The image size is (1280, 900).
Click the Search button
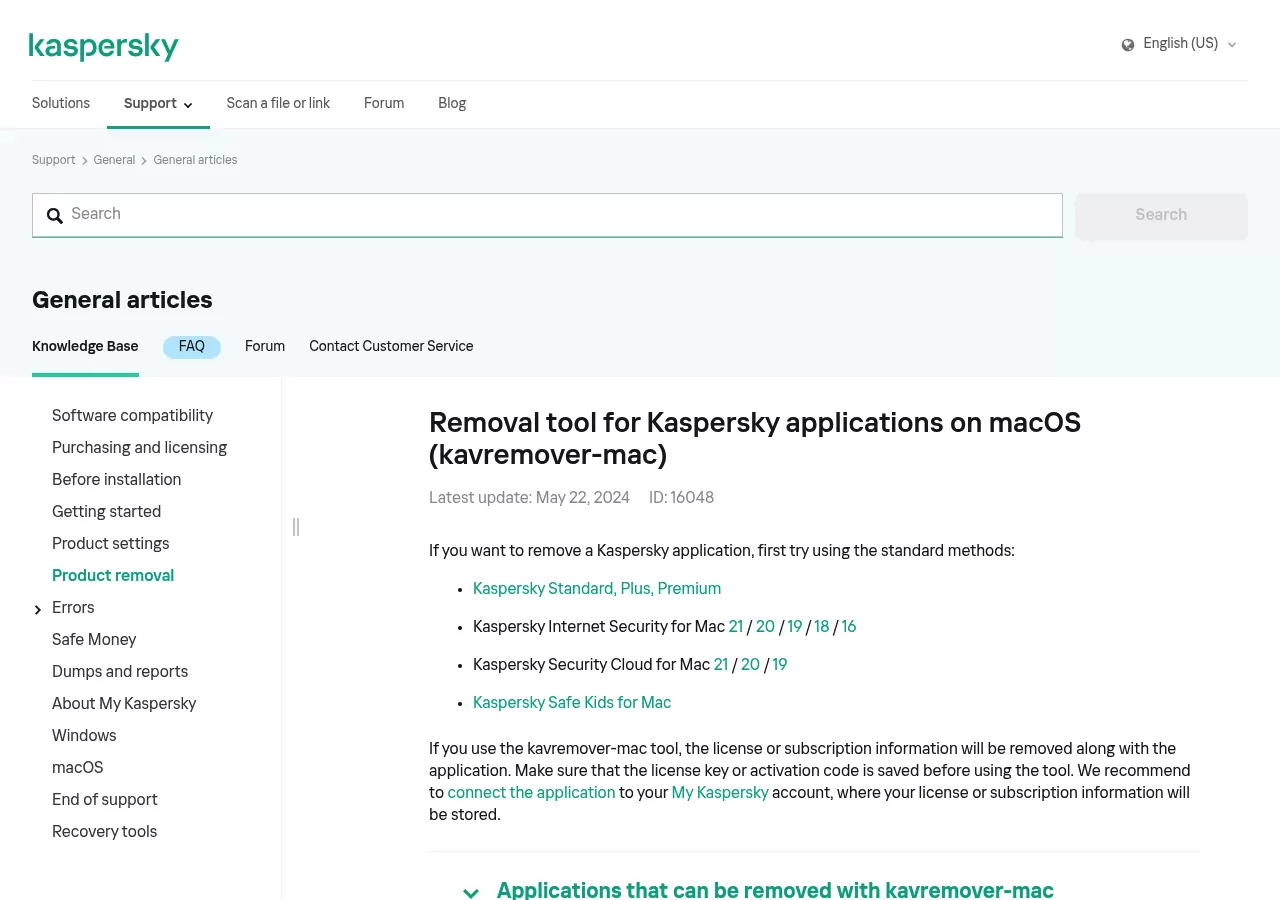point(1161,215)
